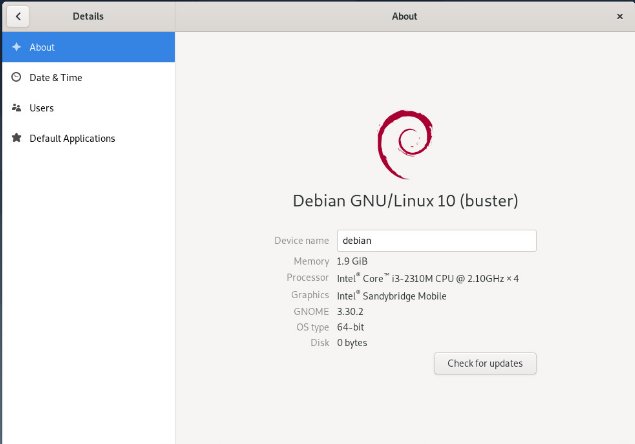Click the "Memory" label
Image resolution: width=635 pixels, height=444 pixels.
pos(311,261)
